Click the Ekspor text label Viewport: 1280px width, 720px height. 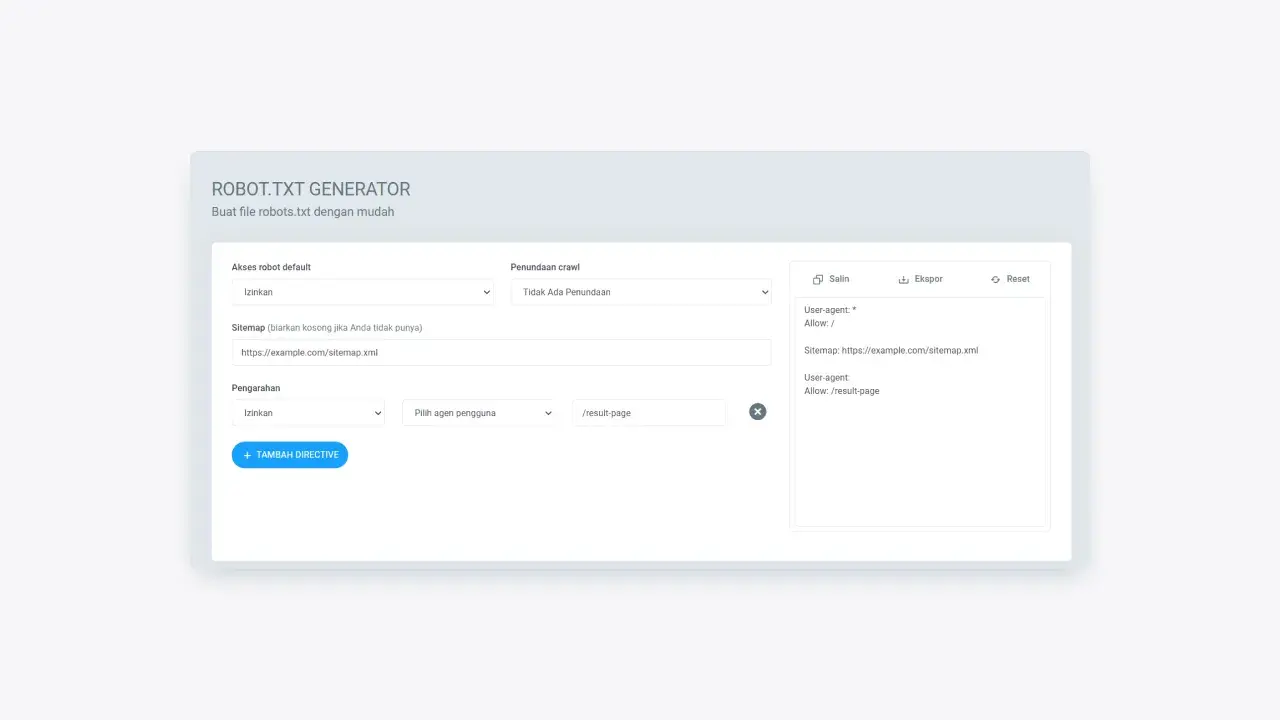(x=928, y=279)
